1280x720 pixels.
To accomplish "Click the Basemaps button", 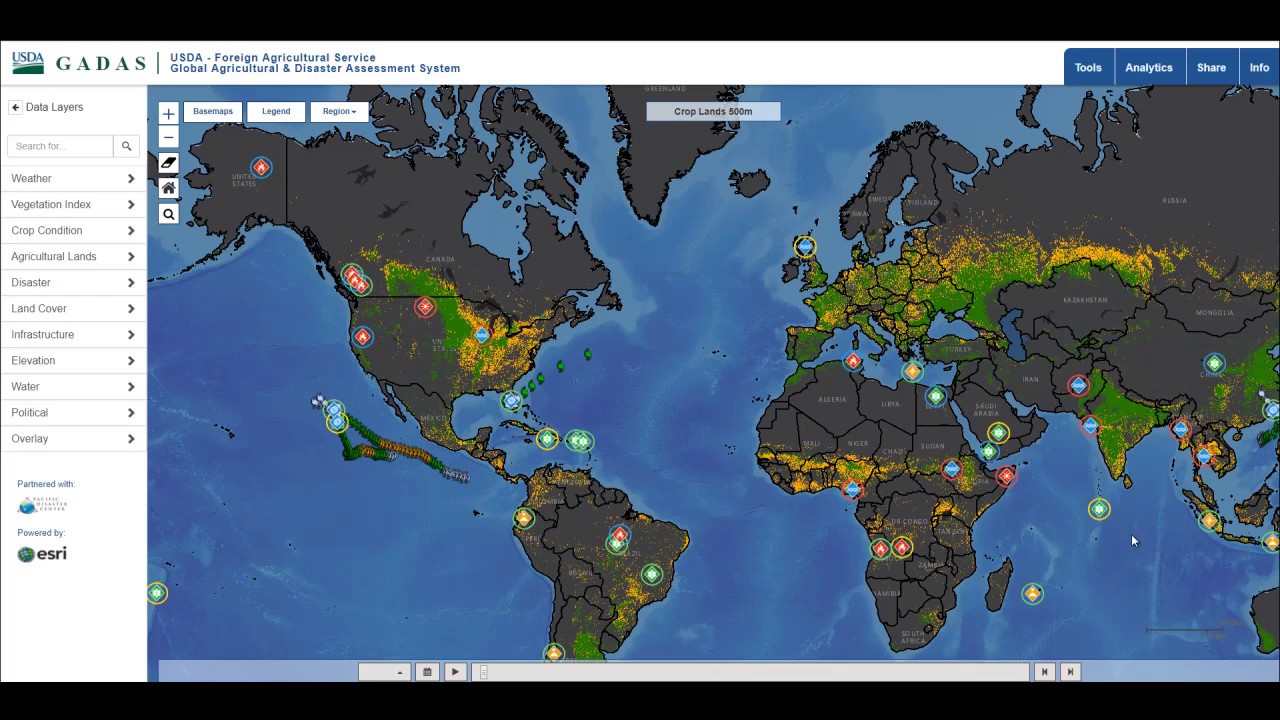I will tap(213, 111).
